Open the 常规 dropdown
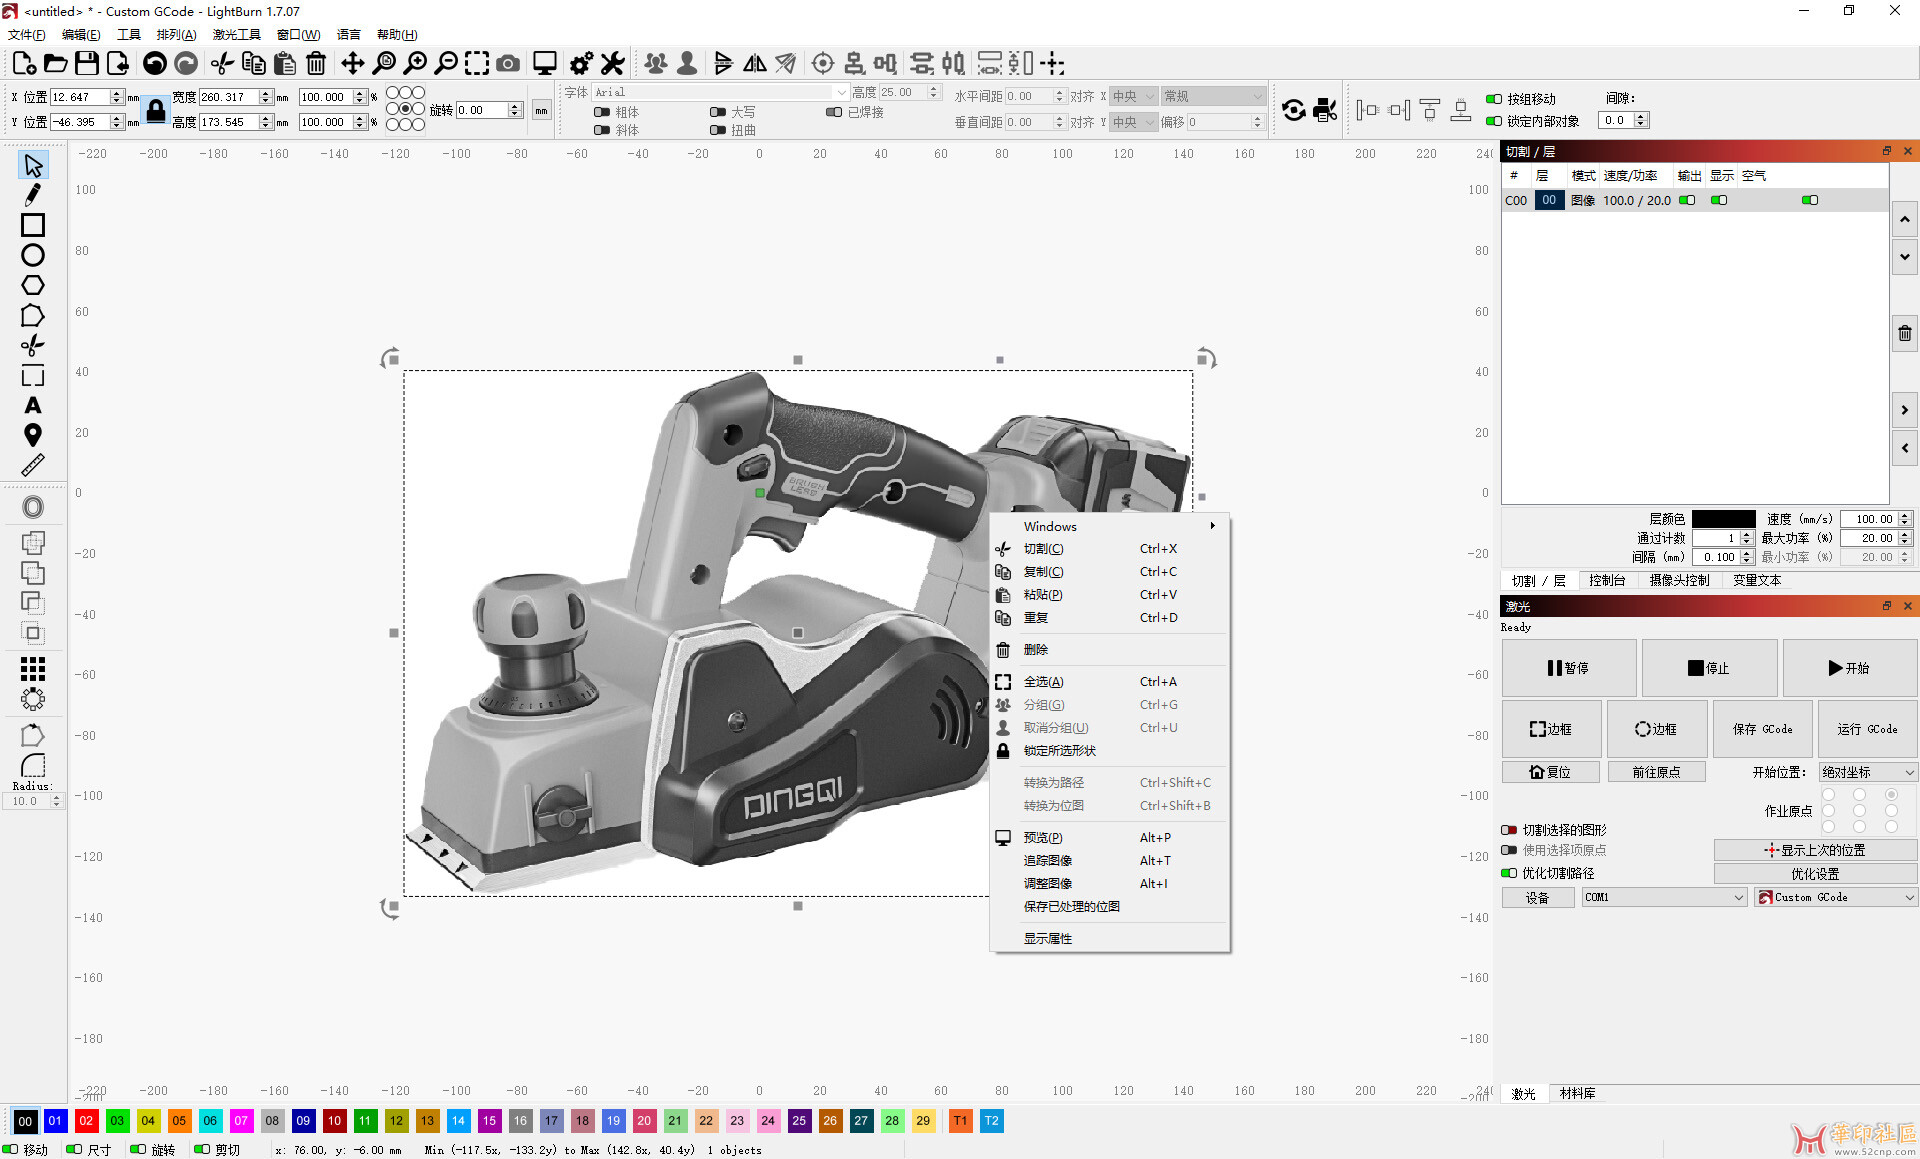Screen dimensions: 1920x1159 click(x=1213, y=96)
